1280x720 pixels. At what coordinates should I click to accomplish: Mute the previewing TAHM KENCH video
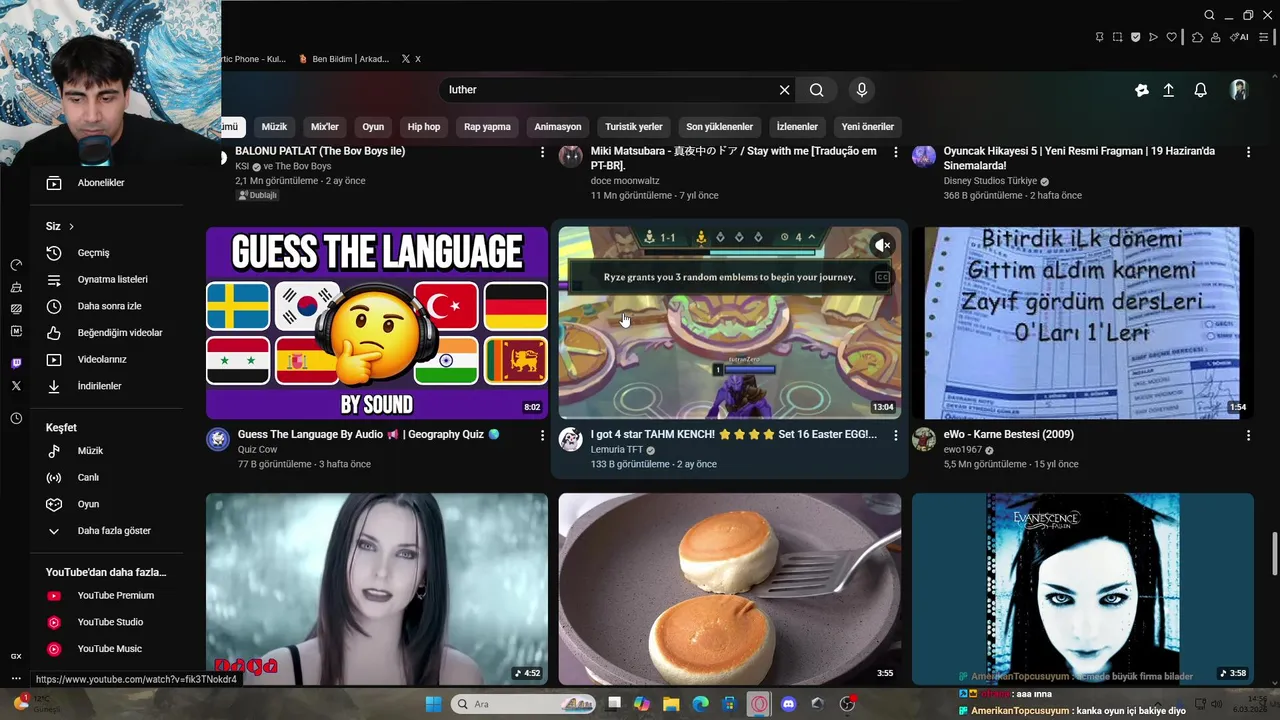click(x=882, y=245)
